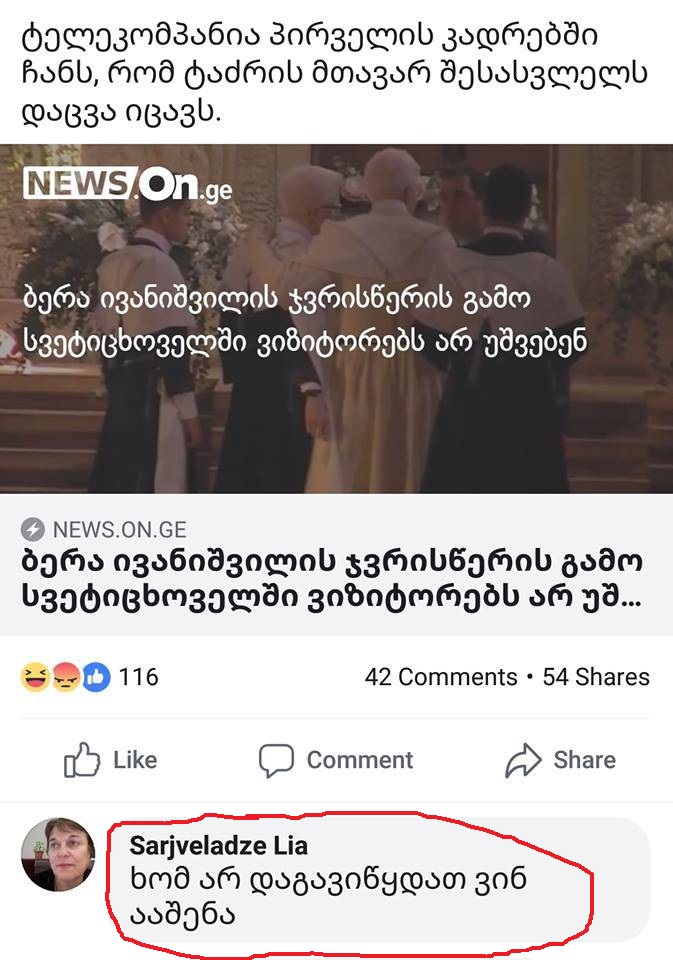Image resolution: width=673 pixels, height=960 pixels.
Task: Click Sarjveladze Lia's profile picture
Action: tap(58, 854)
